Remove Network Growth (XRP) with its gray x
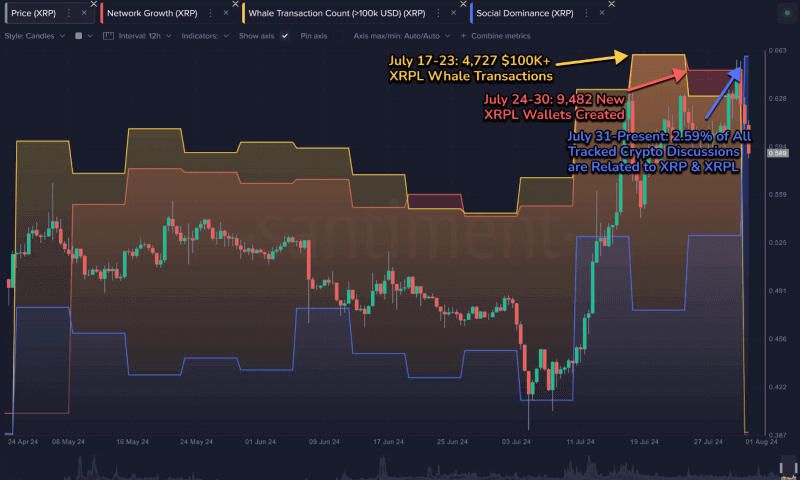 (226, 13)
